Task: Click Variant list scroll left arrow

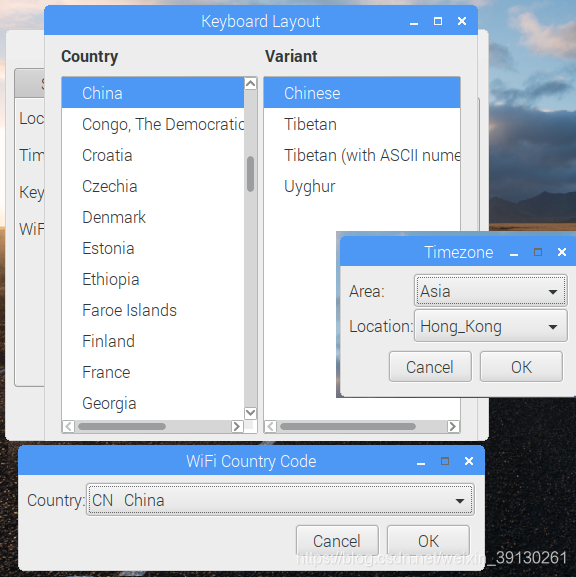Action: 271,426
